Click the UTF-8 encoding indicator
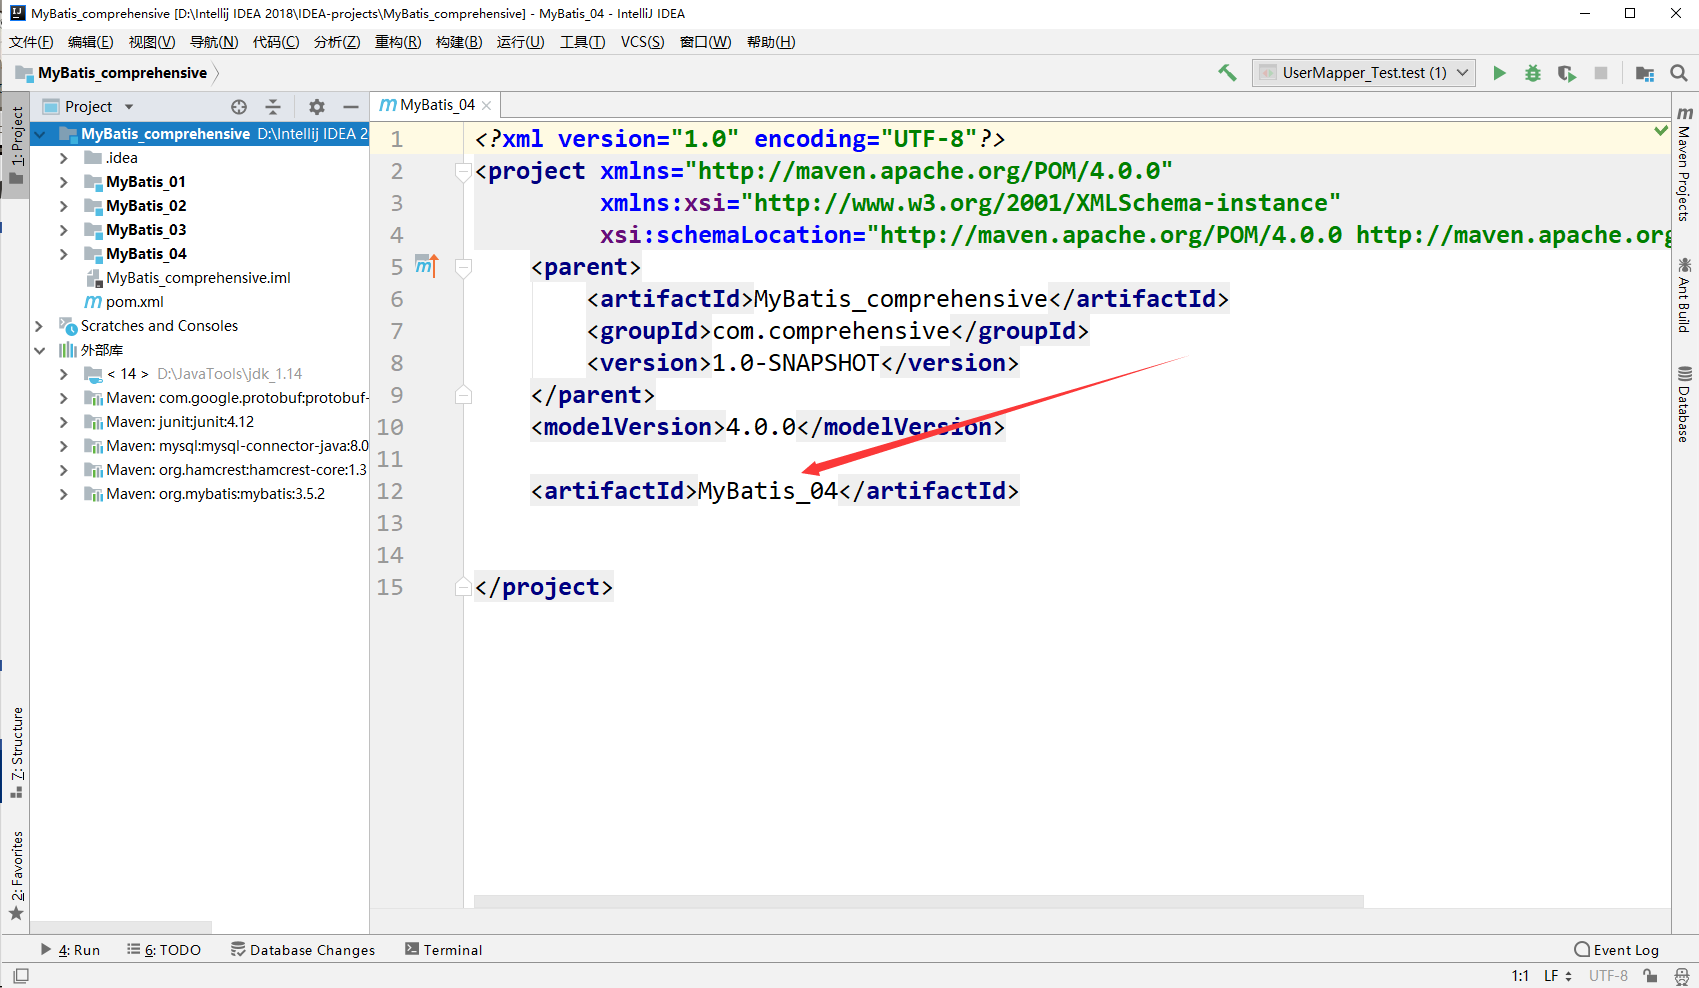This screenshot has height=988, width=1699. (1608, 976)
